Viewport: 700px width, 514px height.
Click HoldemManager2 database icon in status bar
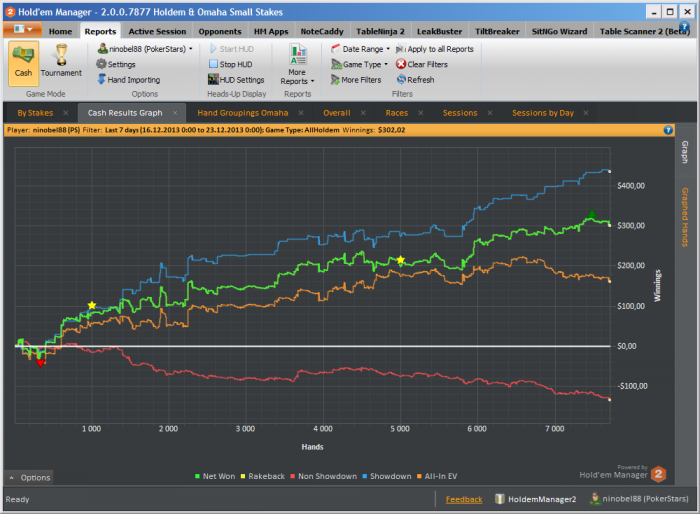[x=500, y=499]
